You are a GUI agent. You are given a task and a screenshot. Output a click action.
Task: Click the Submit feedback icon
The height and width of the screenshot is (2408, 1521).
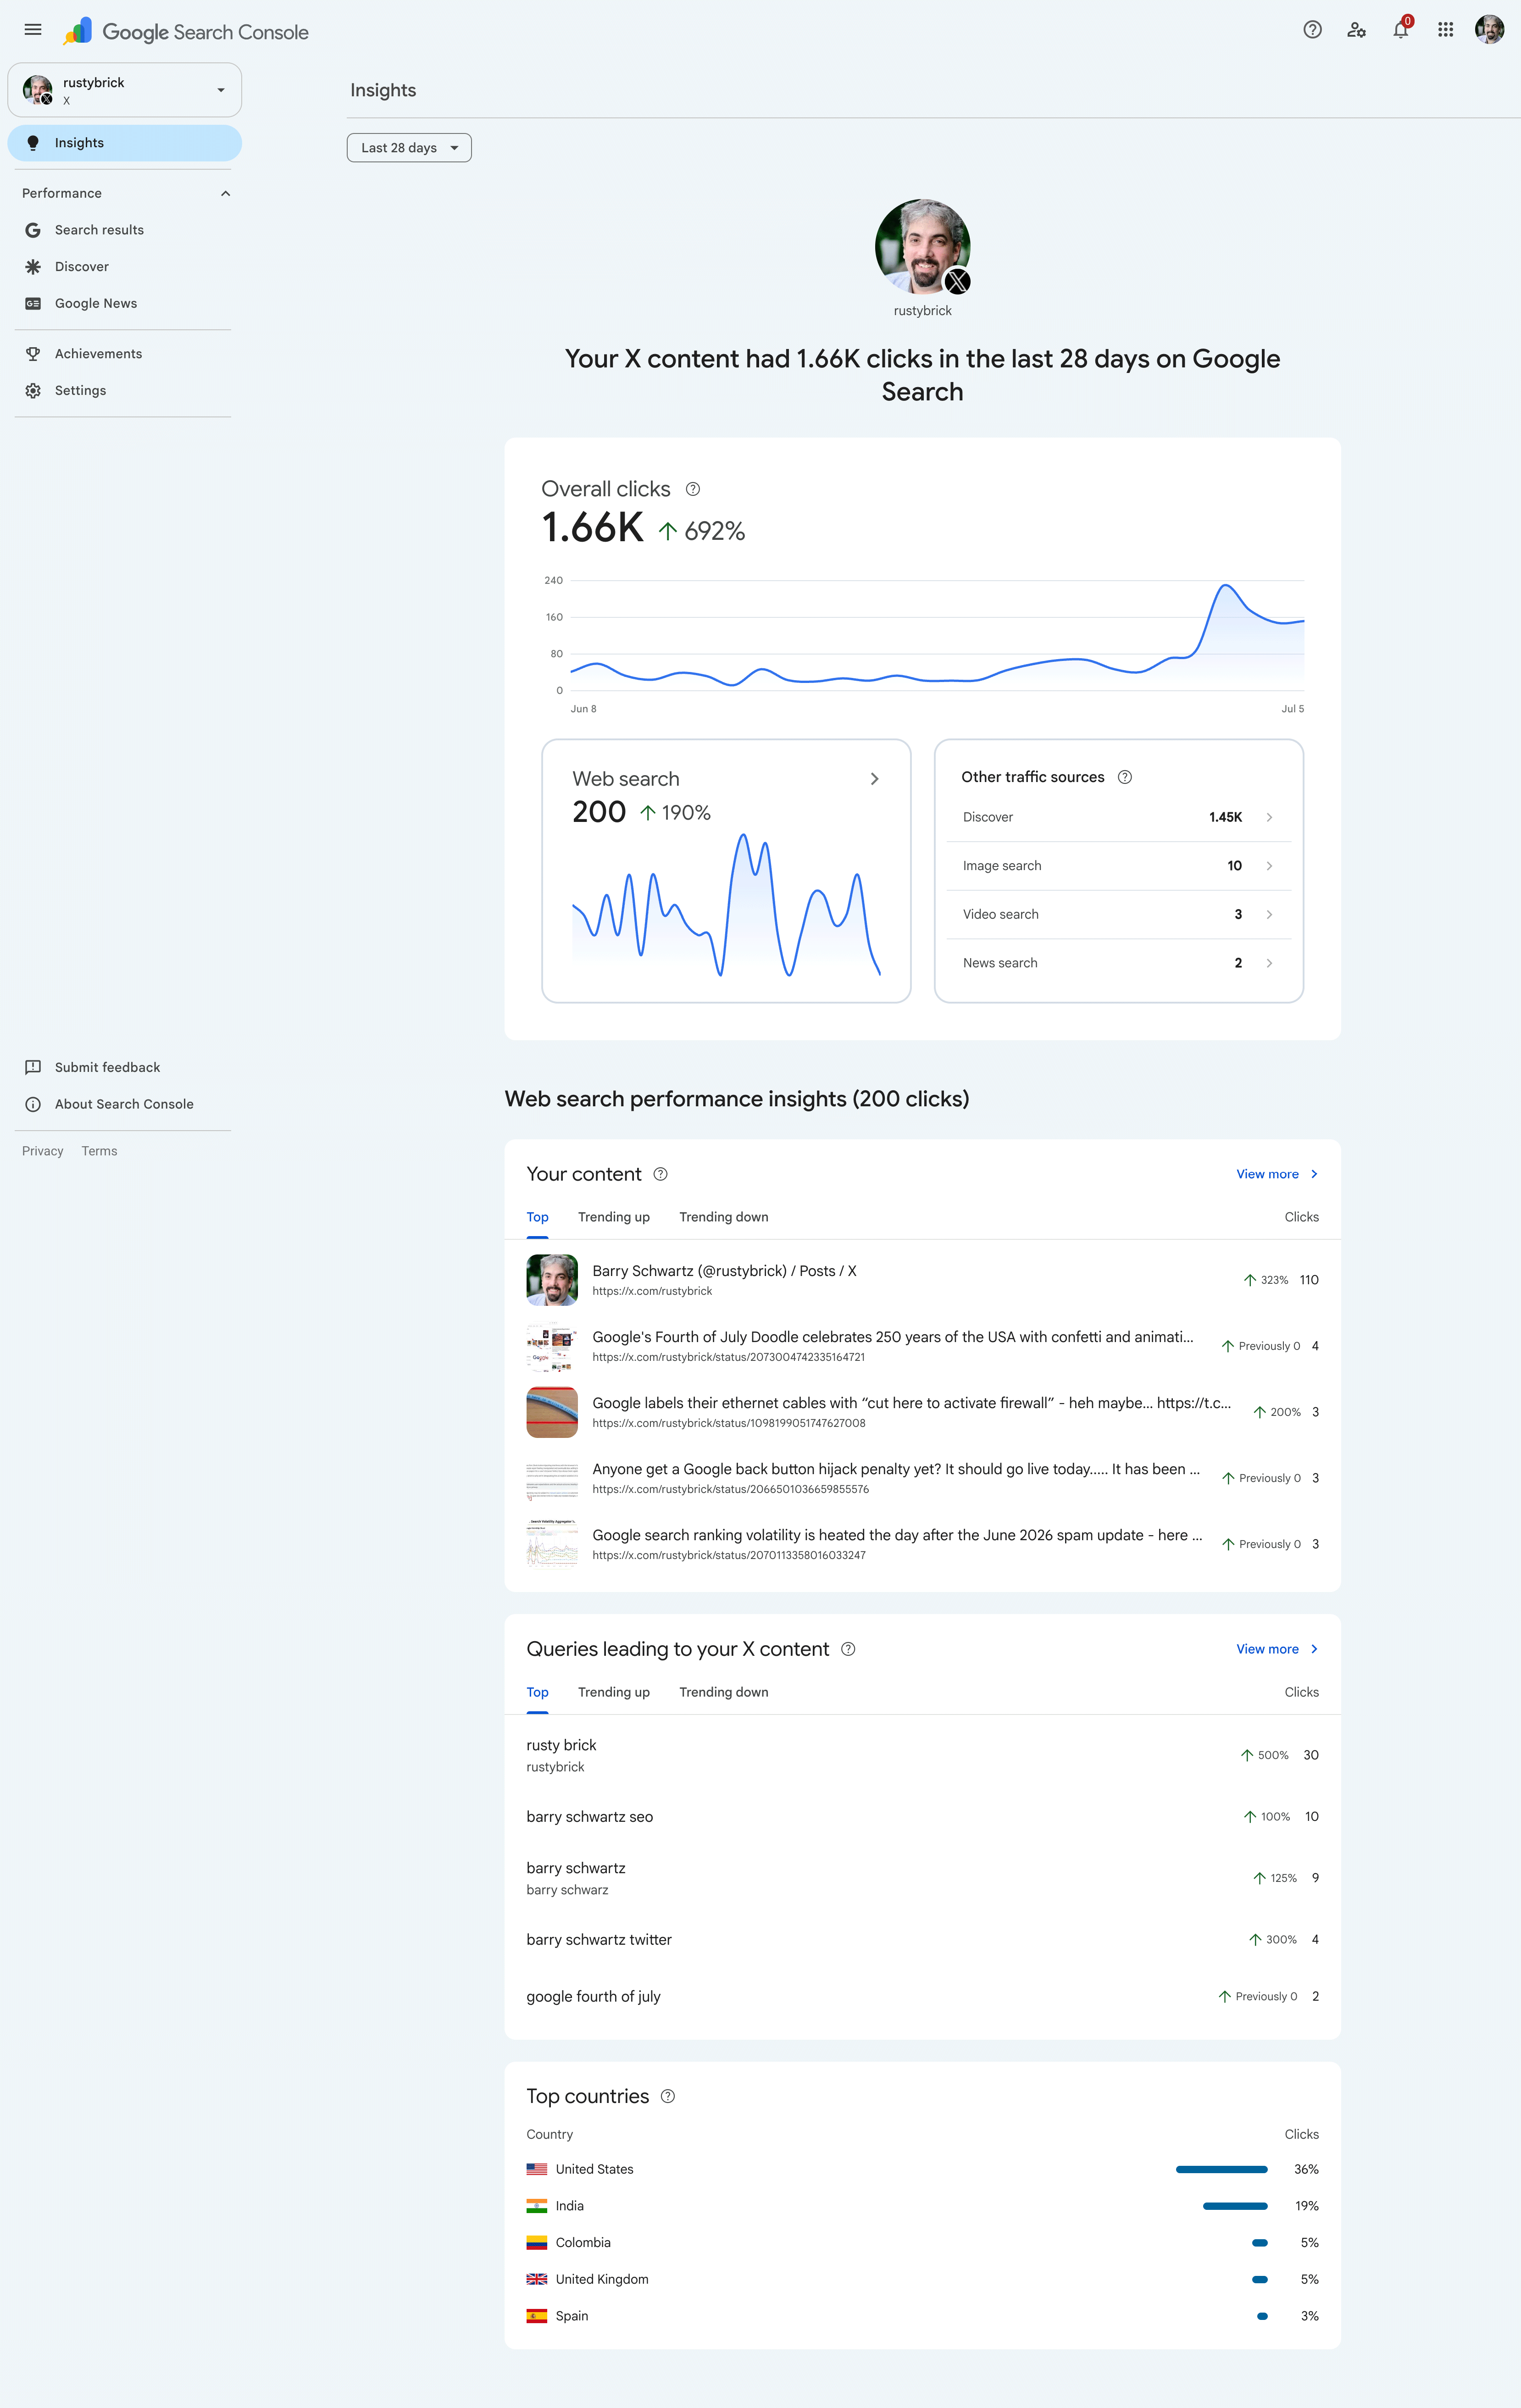coord(33,1067)
